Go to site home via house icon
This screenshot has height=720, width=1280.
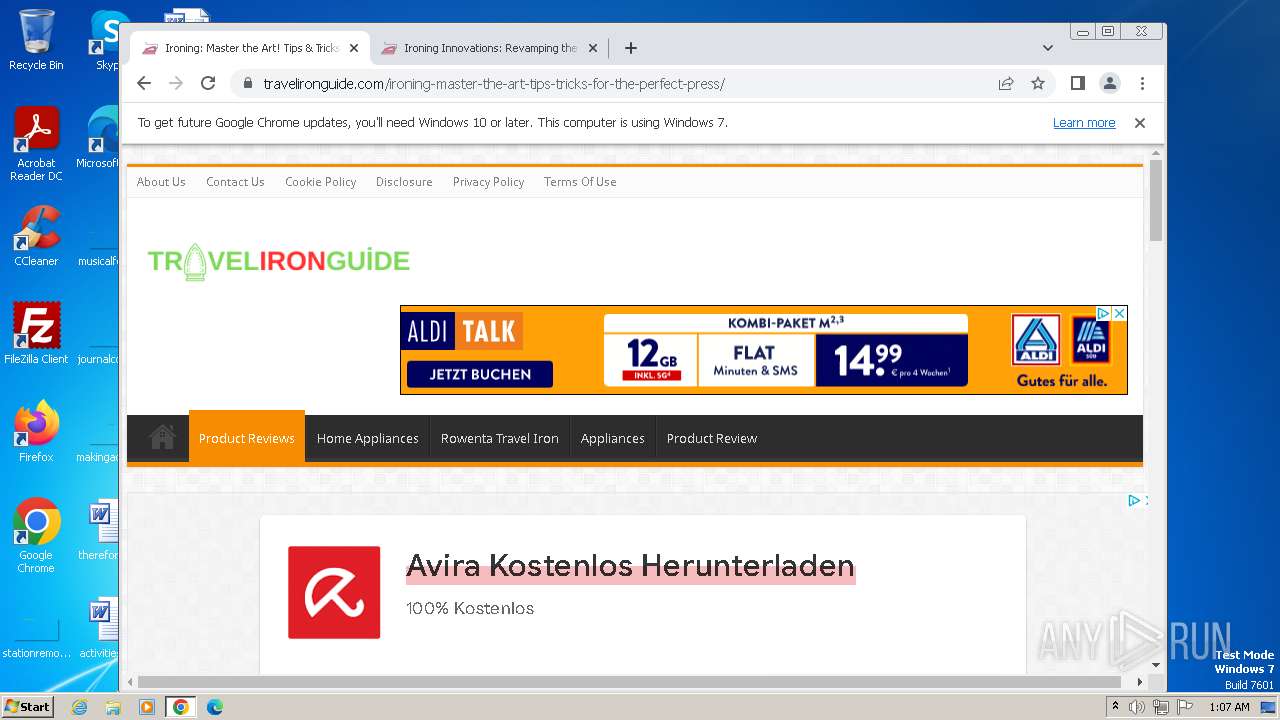(x=162, y=438)
